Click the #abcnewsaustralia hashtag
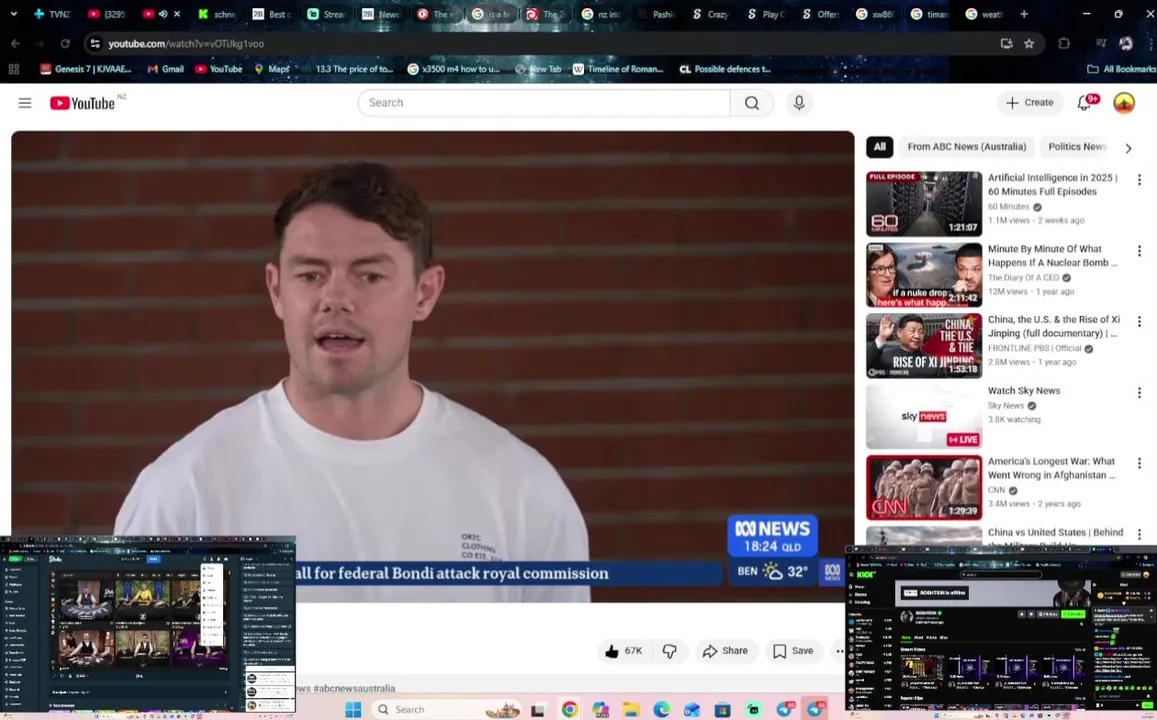Image resolution: width=1157 pixels, height=720 pixels. [354, 688]
